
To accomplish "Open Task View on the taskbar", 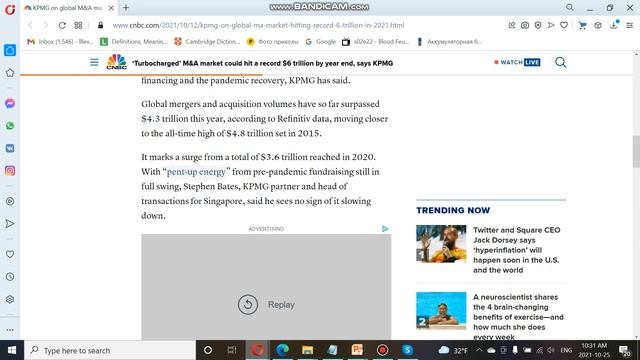I will pyautogui.click(x=232, y=350).
